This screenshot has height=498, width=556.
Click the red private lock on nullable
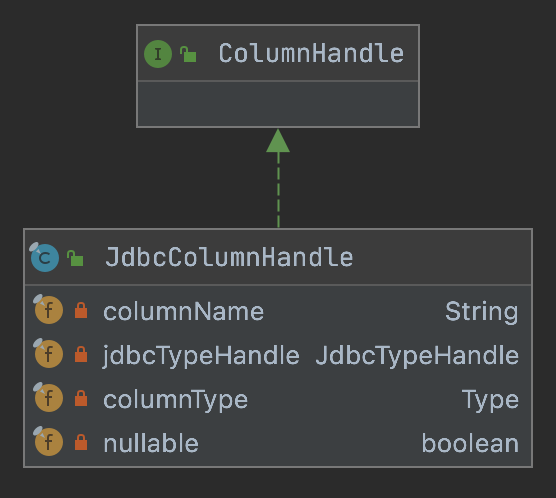(81, 442)
